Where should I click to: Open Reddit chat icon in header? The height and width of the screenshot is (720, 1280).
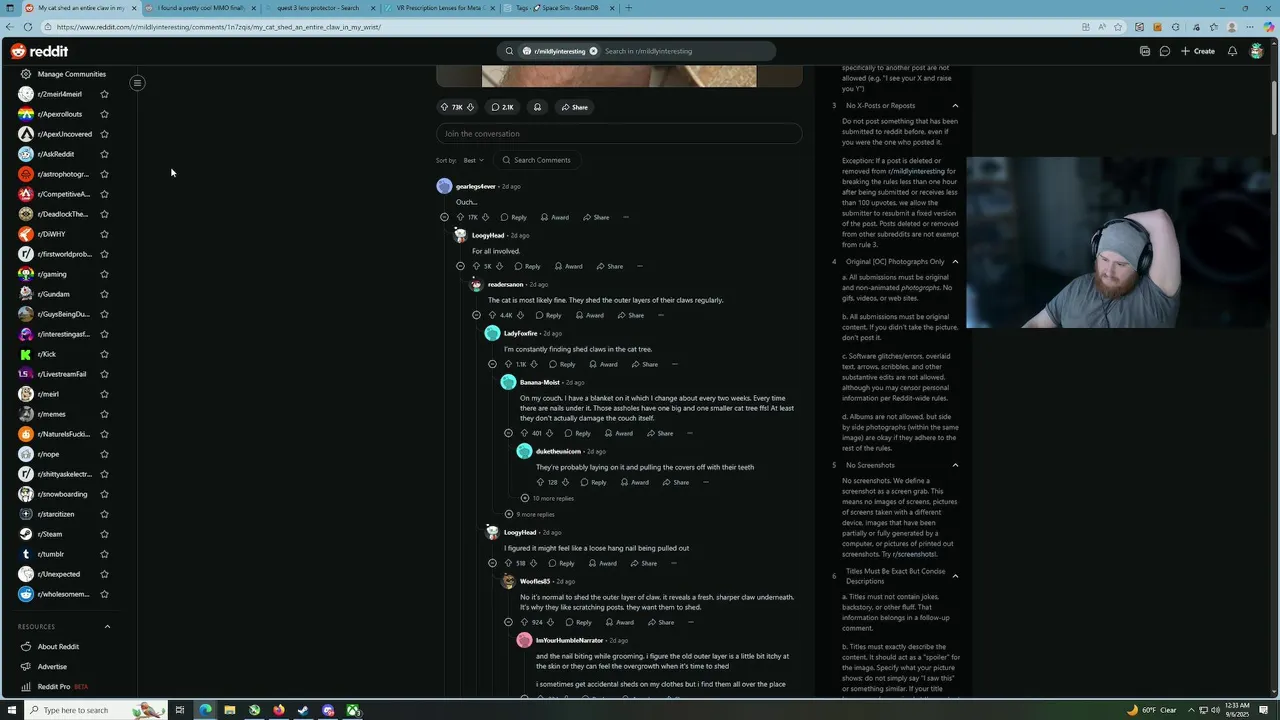point(1165,51)
